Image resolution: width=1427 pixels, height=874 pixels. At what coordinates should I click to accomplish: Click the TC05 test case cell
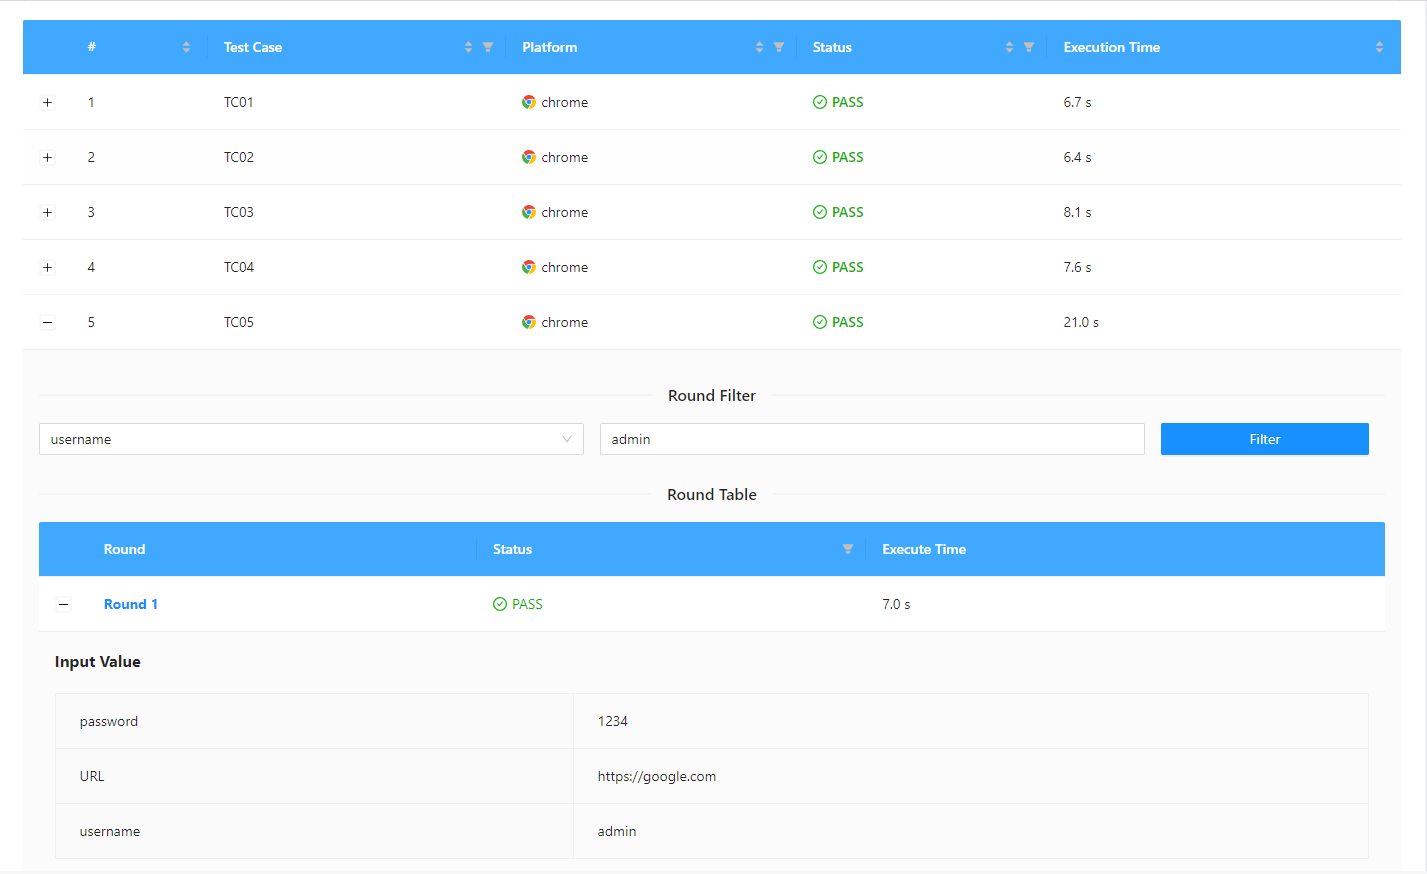coord(239,322)
